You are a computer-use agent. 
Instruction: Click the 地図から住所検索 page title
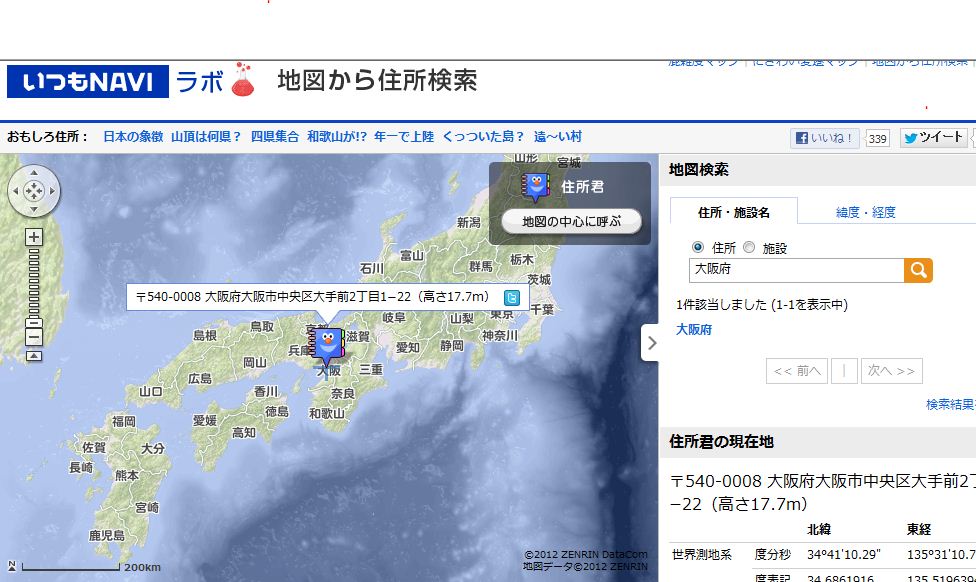pyautogui.click(x=377, y=81)
